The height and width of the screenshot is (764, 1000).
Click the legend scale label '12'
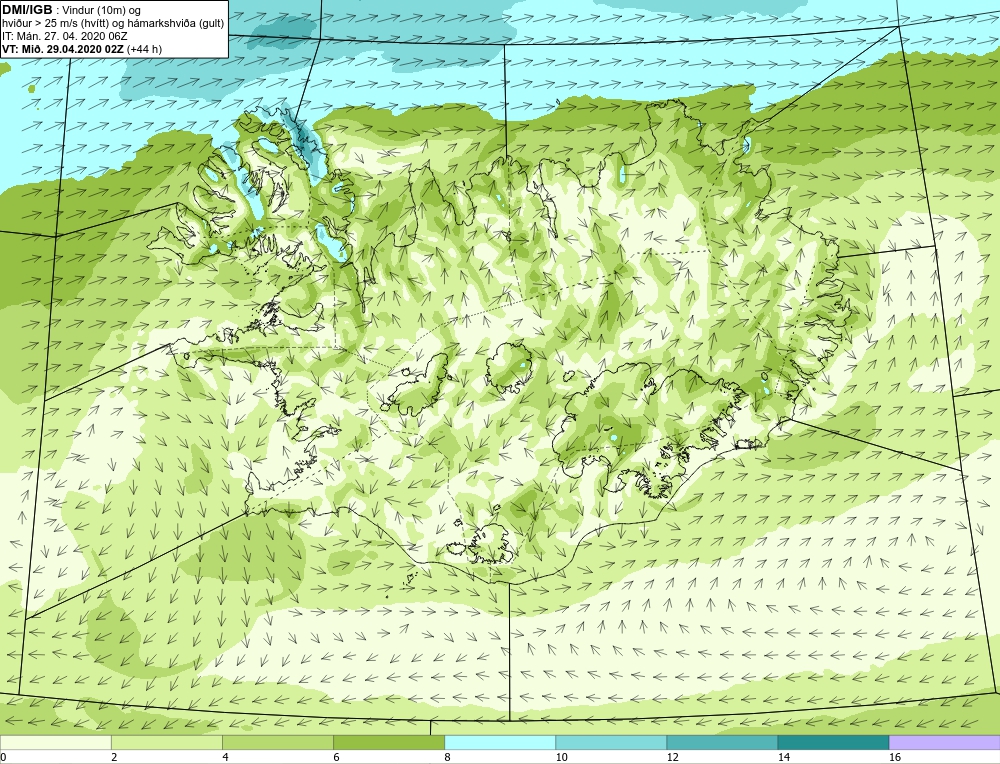(672, 757)
